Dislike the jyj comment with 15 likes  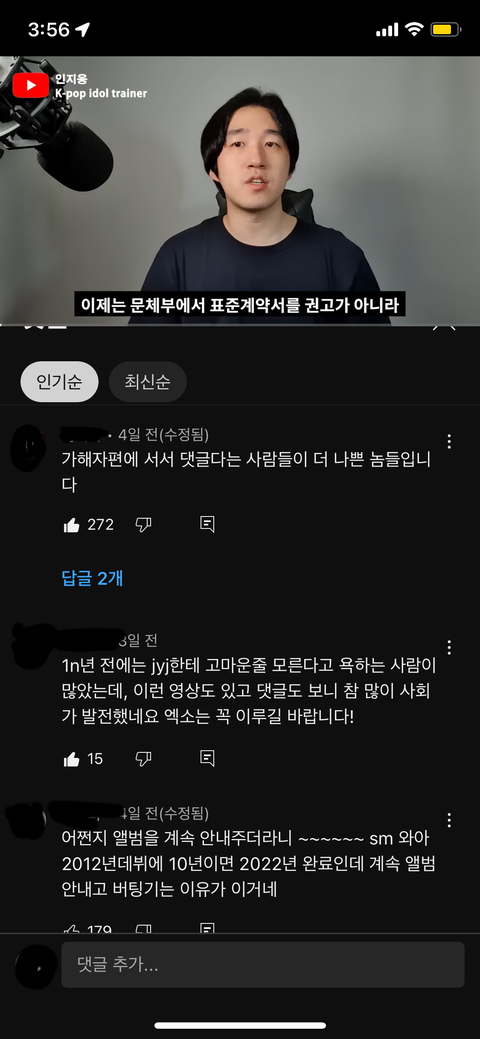click(143, 759)
